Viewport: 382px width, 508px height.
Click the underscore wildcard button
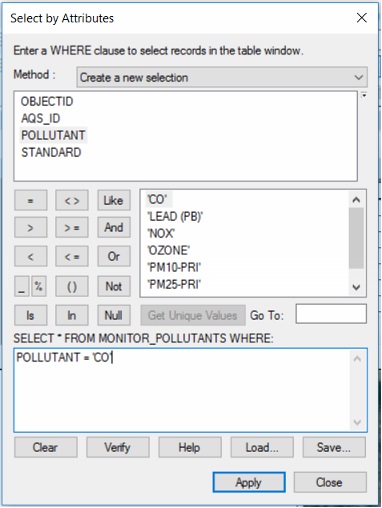22,286
